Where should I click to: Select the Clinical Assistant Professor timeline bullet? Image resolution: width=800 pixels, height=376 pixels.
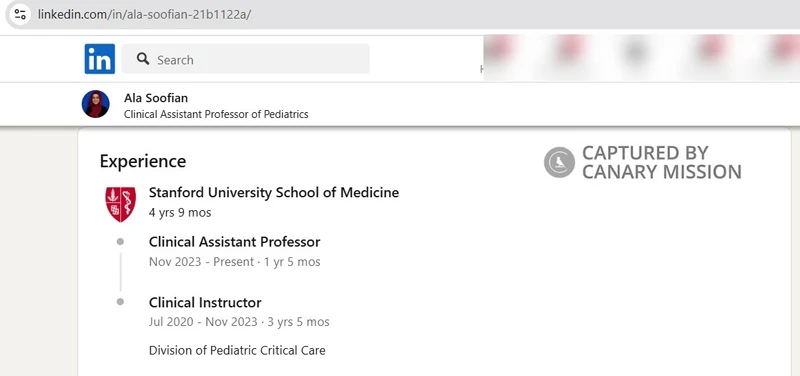click(x=120, y=241)
